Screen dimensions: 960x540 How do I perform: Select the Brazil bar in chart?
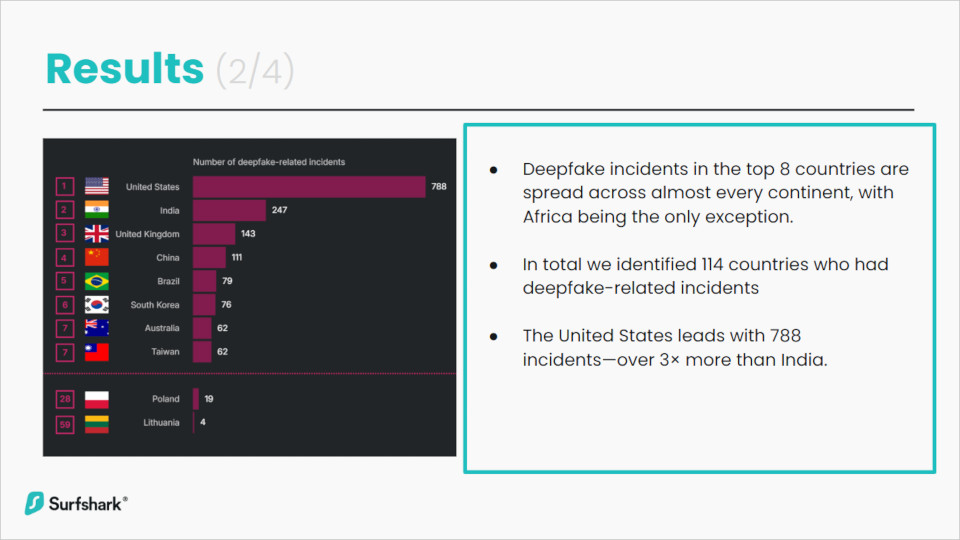204,281
